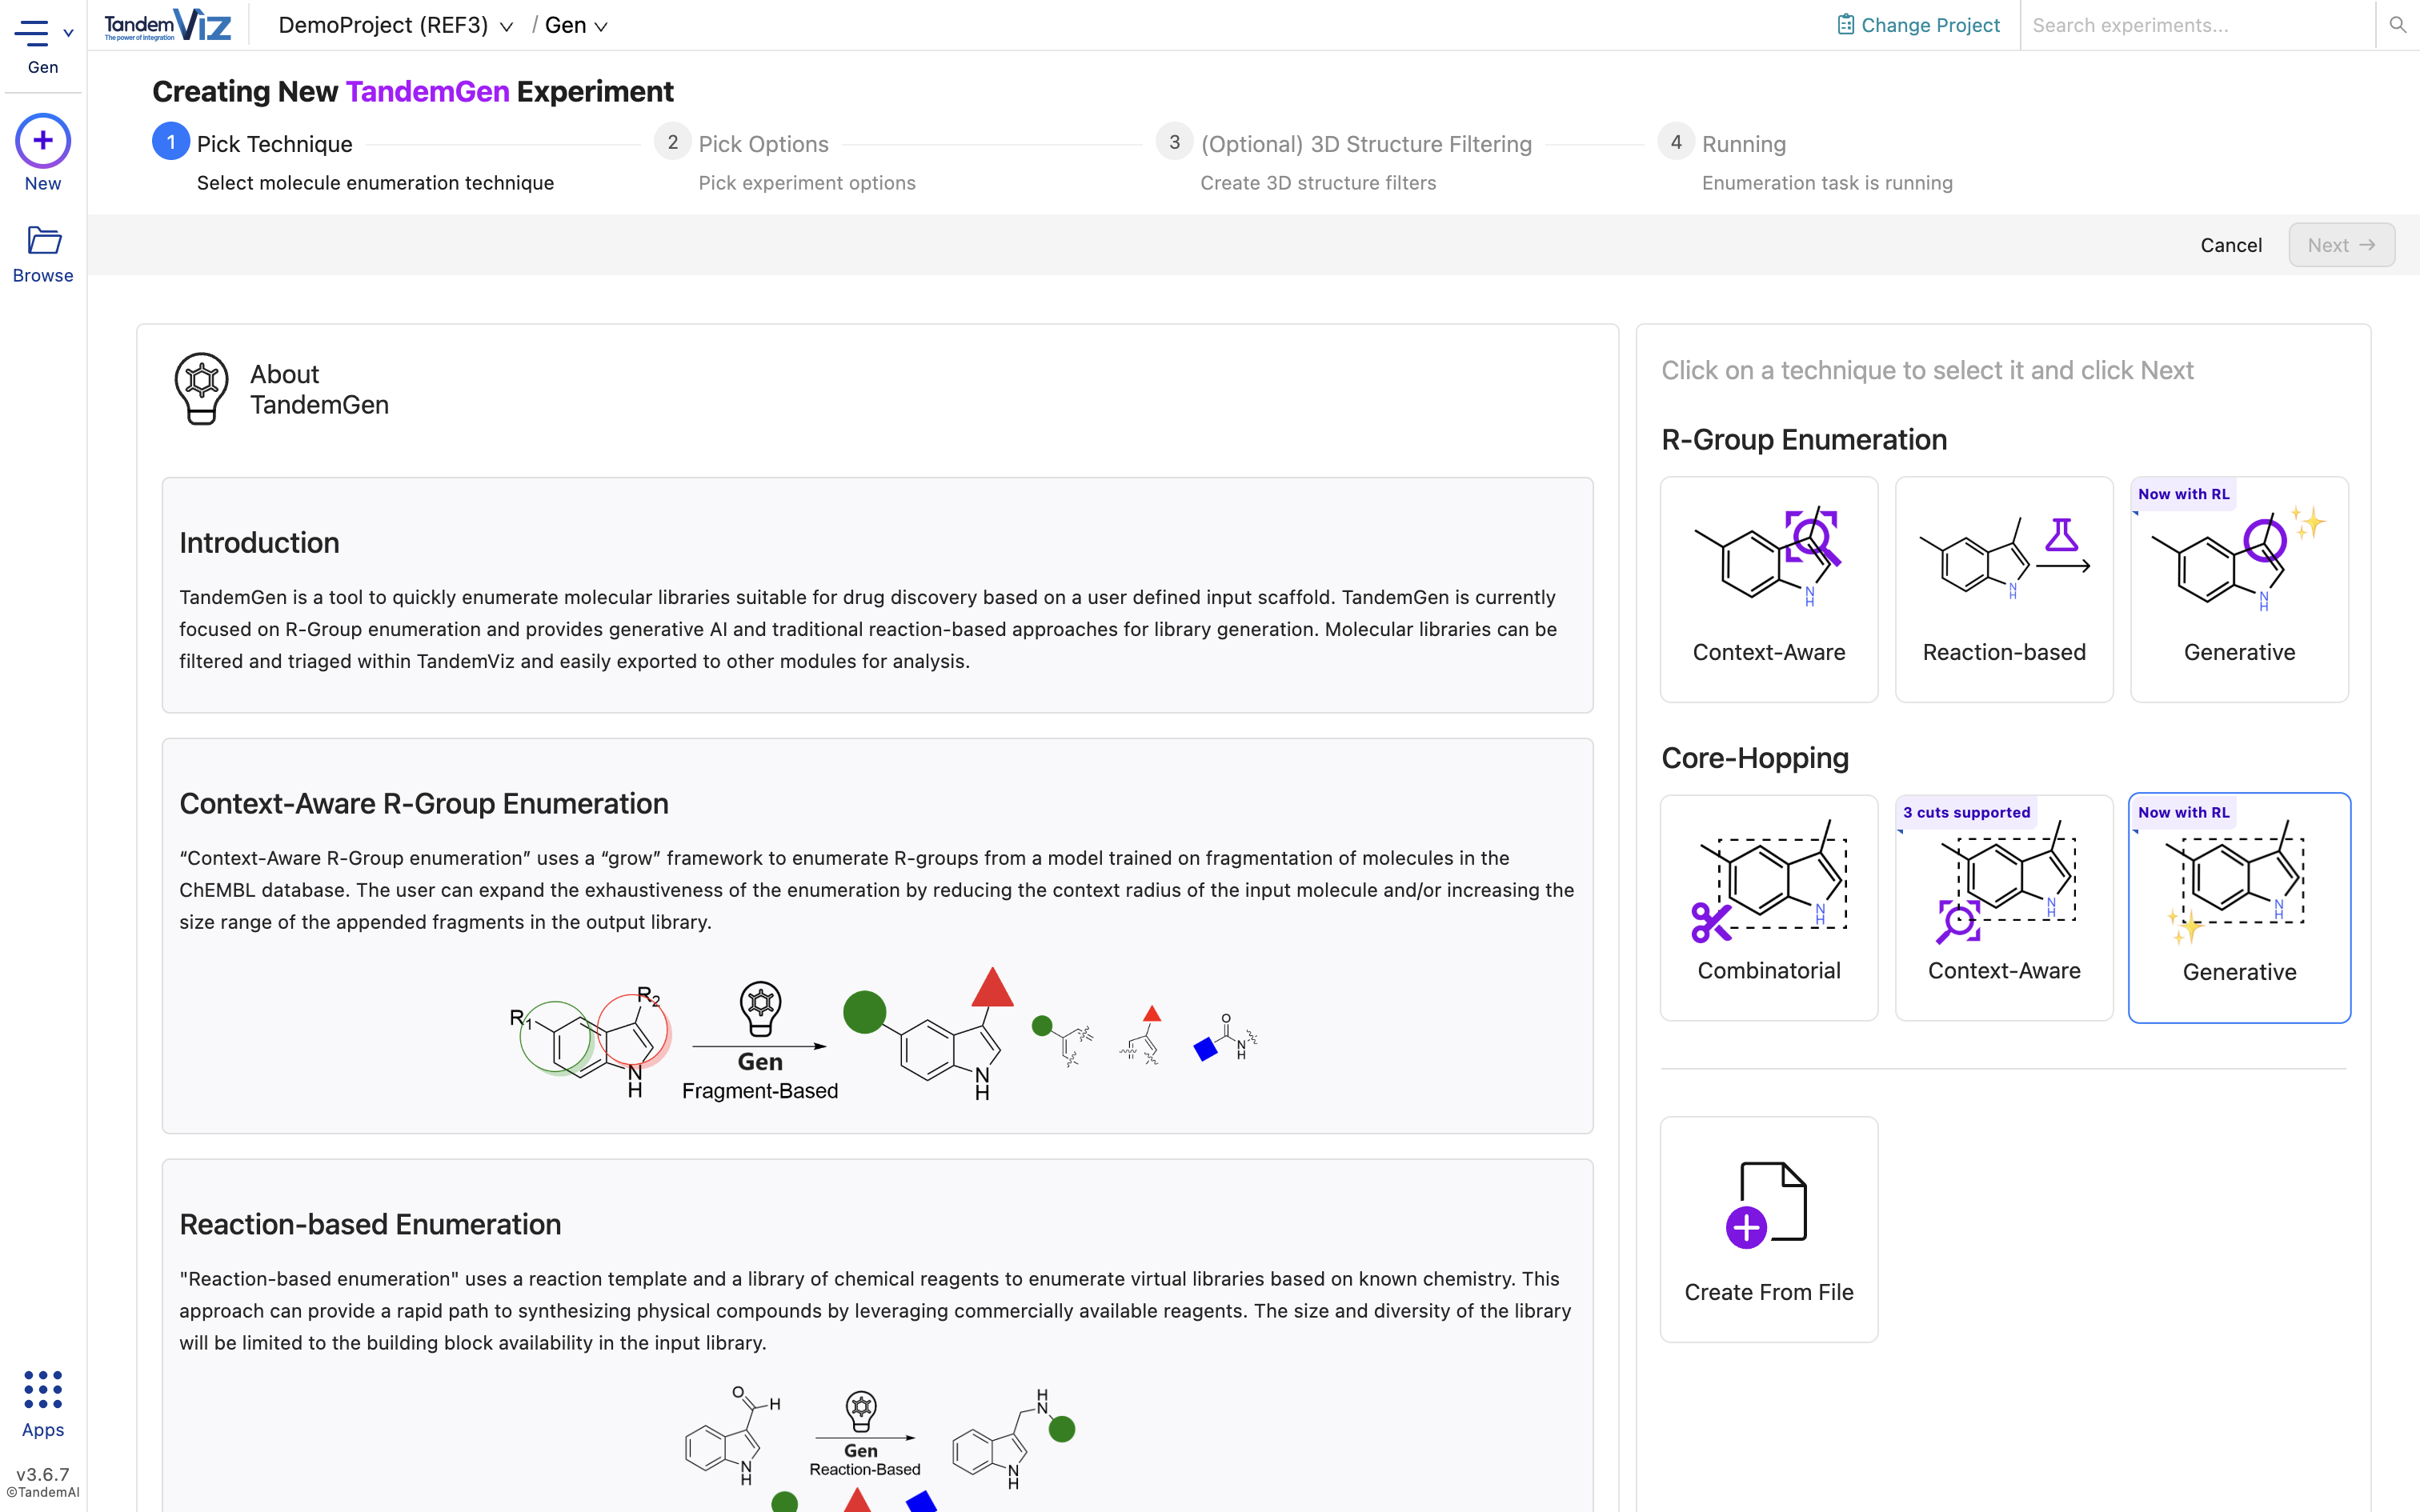Click the New experiment plus icon
The height and width of the screenshot is (1512, 2420).
[42, 141]
